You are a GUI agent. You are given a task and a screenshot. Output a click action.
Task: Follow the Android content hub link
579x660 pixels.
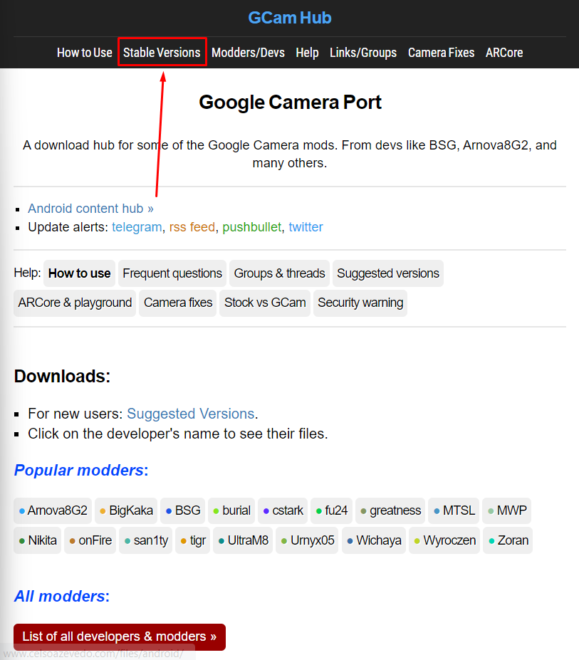point(90,208)
